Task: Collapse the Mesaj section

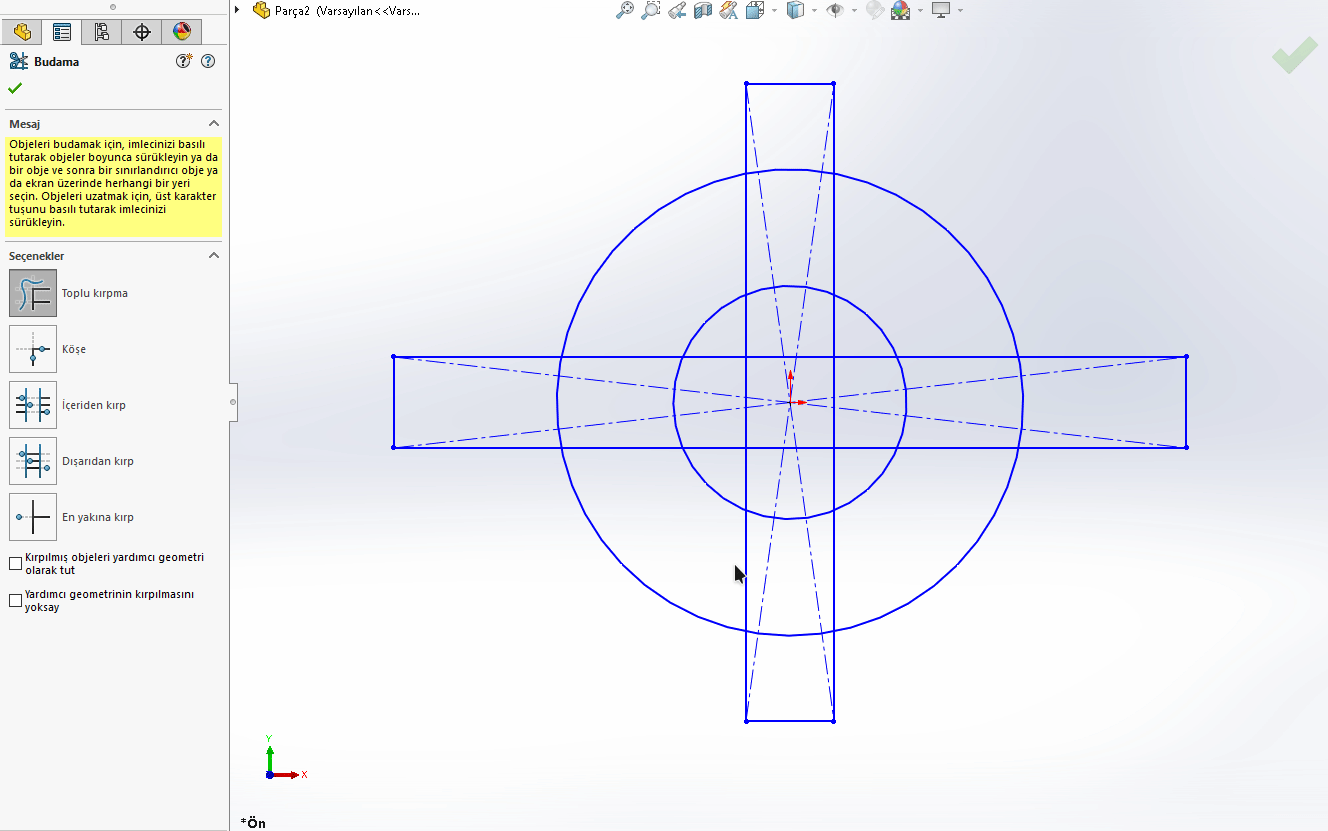Action: click(213, 123)
